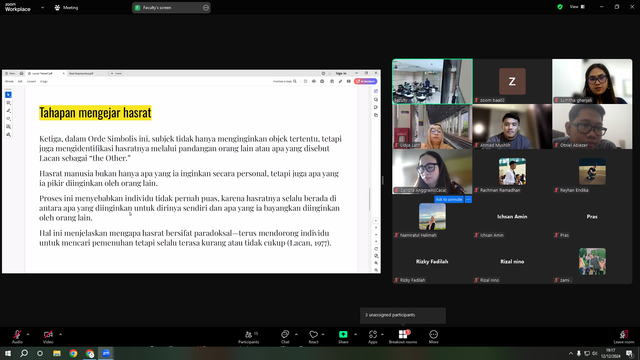
Task: Open the Participants panel
Action: [249, 337]
